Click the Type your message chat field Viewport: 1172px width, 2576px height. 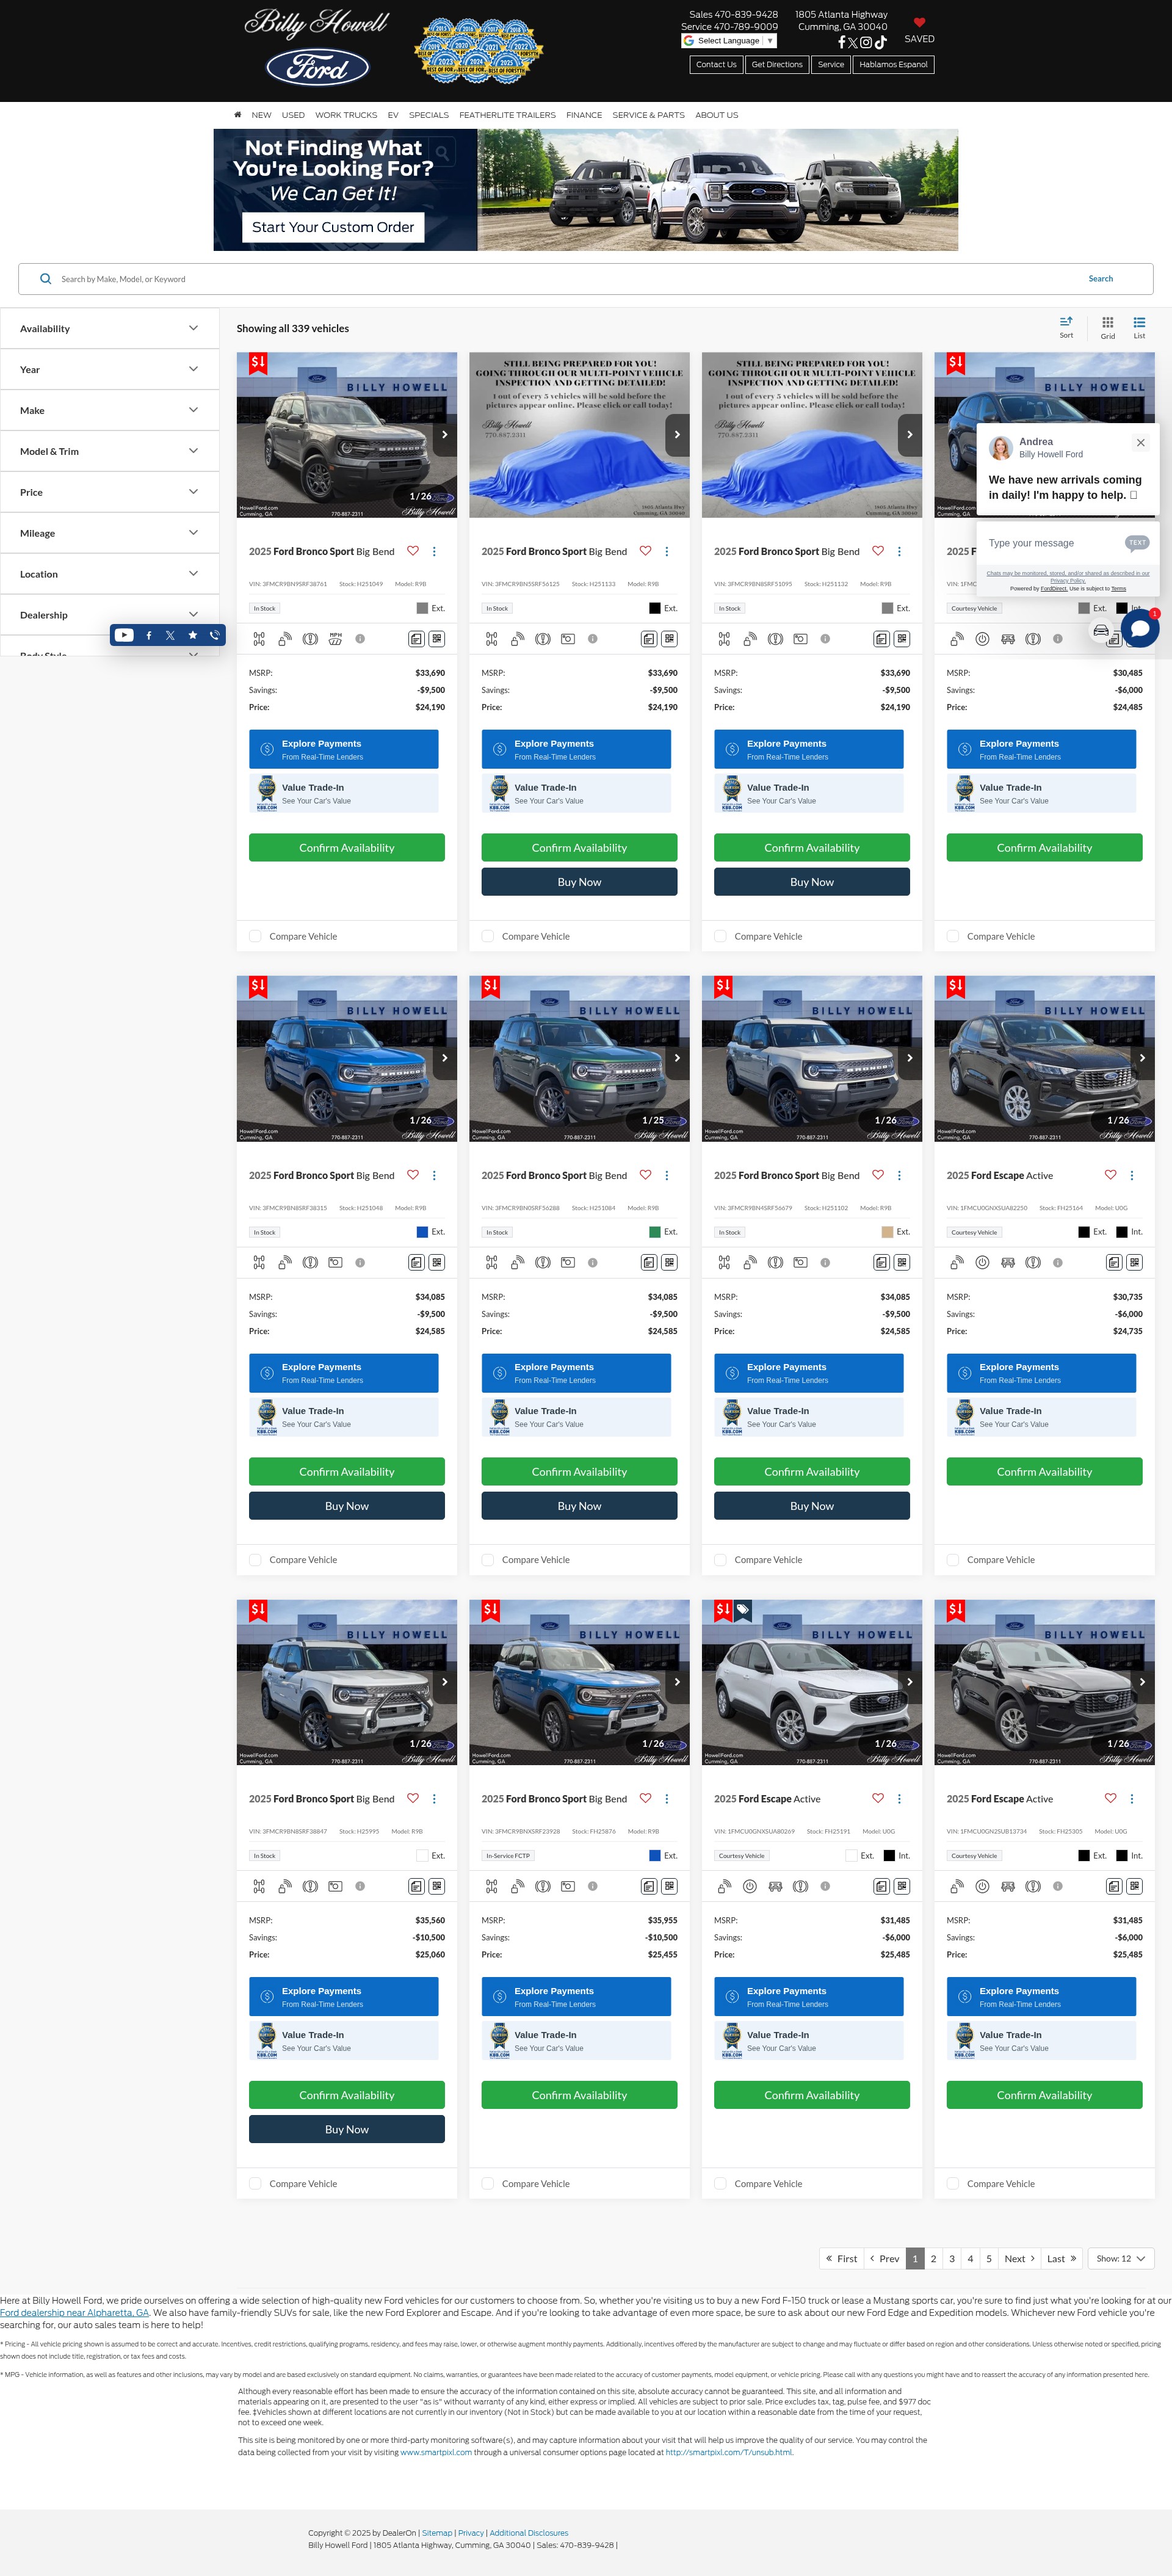pos(1052,543)
